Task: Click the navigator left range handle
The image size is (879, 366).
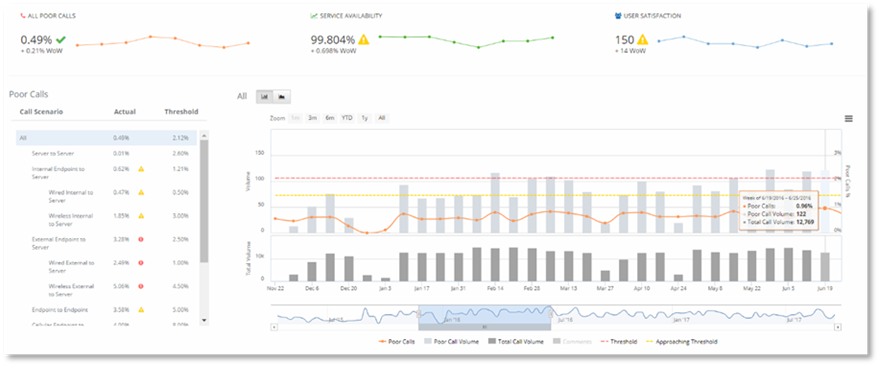Action: (x=418, y=314)
